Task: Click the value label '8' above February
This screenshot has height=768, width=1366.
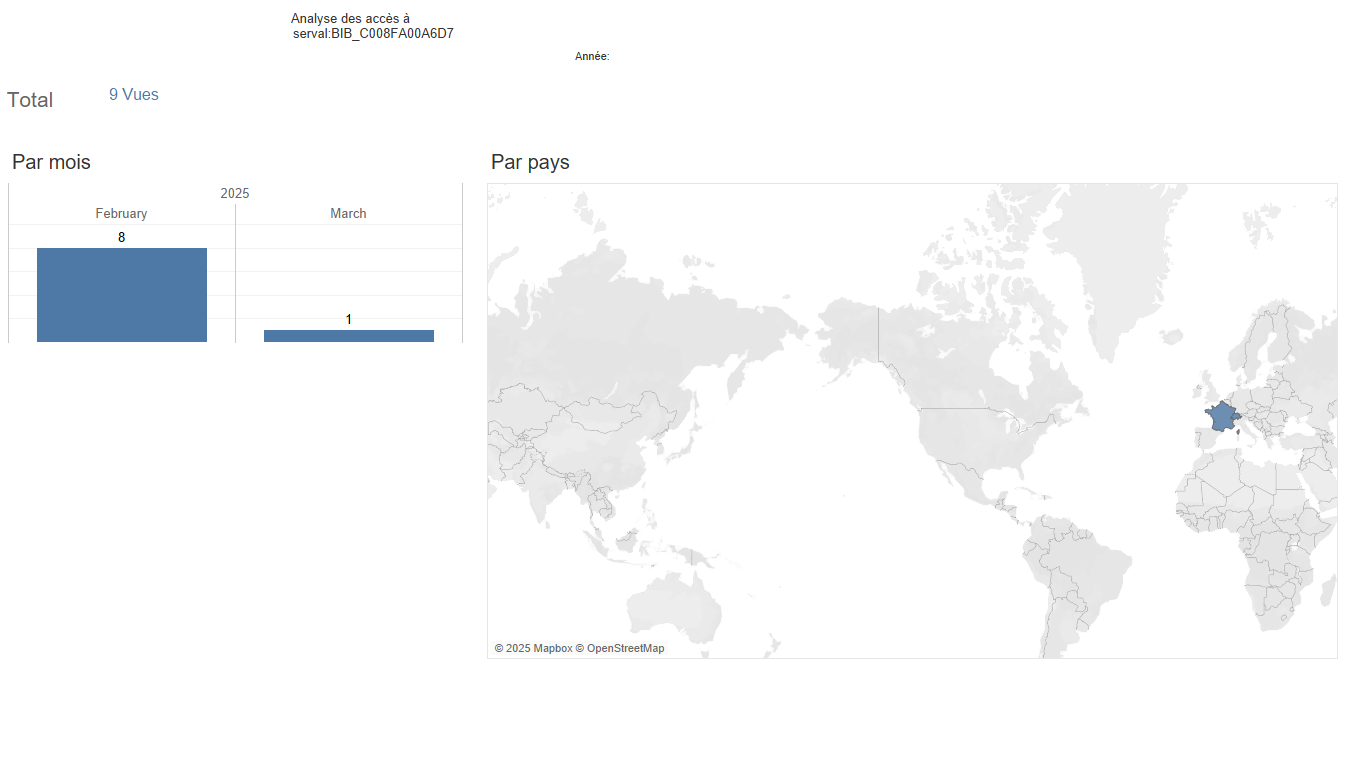Action: pyautogui.click(x=122, y=237)
